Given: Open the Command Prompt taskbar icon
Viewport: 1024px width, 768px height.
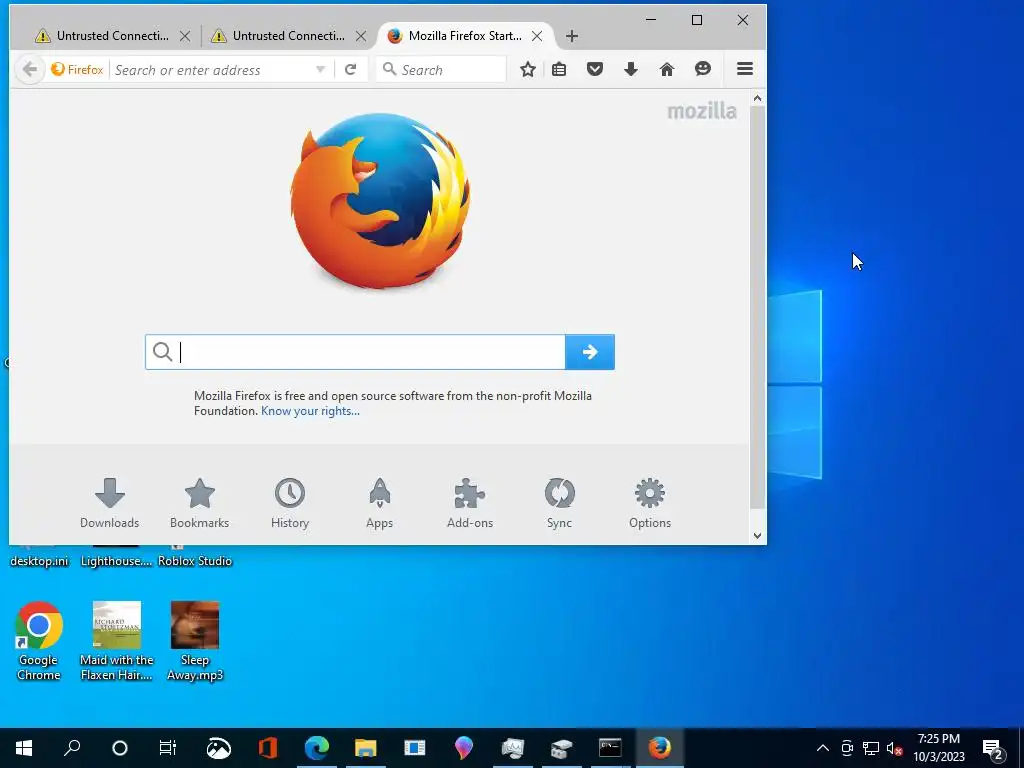Looking at the screenshot, I should [610, 748].
